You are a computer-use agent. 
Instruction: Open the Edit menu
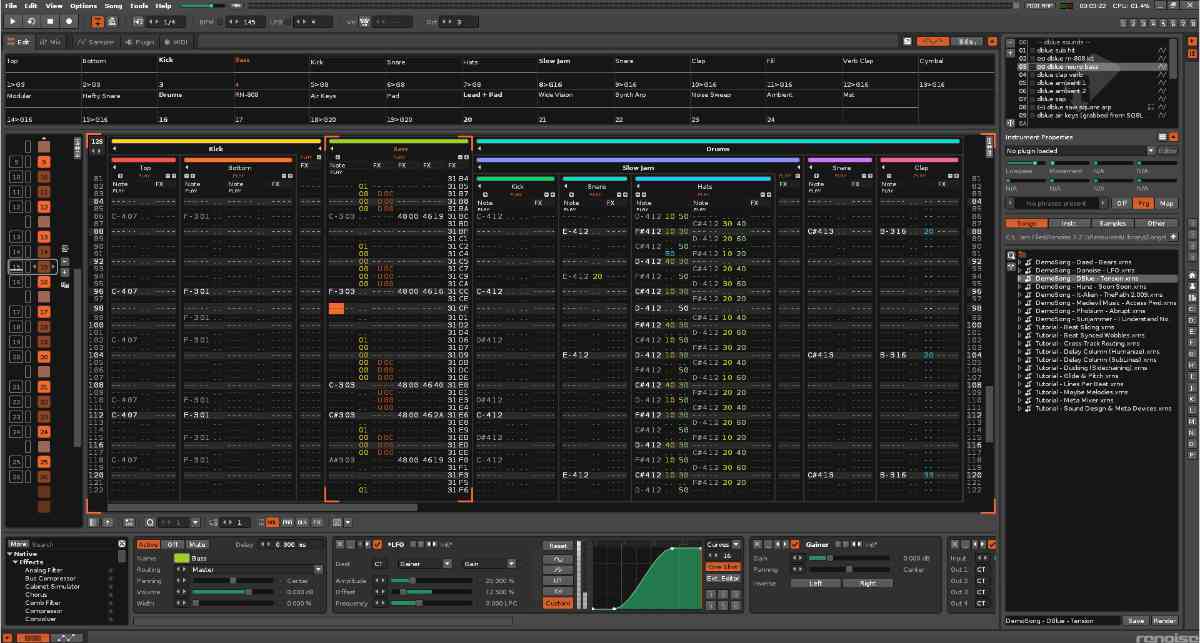32,6
